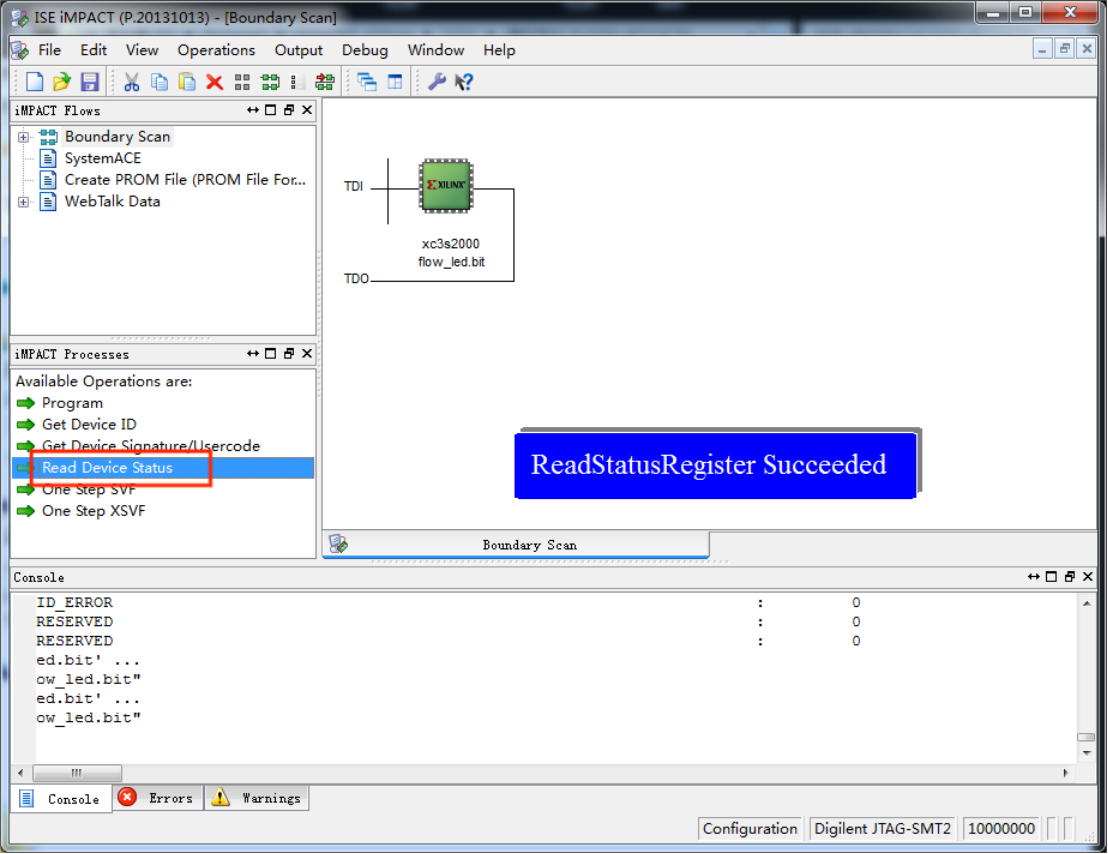Select the Console tab

coord(61,799)
